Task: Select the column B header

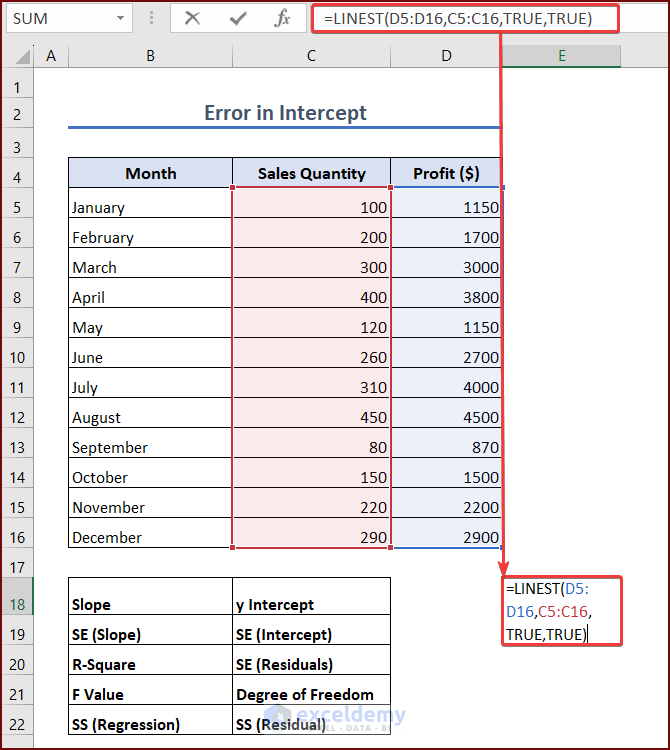Action: click(x=150, y=56)
